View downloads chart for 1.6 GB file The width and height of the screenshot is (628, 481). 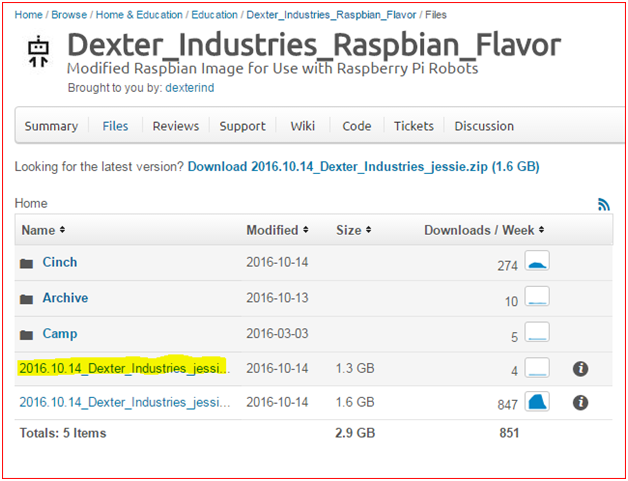pyautogui.click(x=537, y=401)
